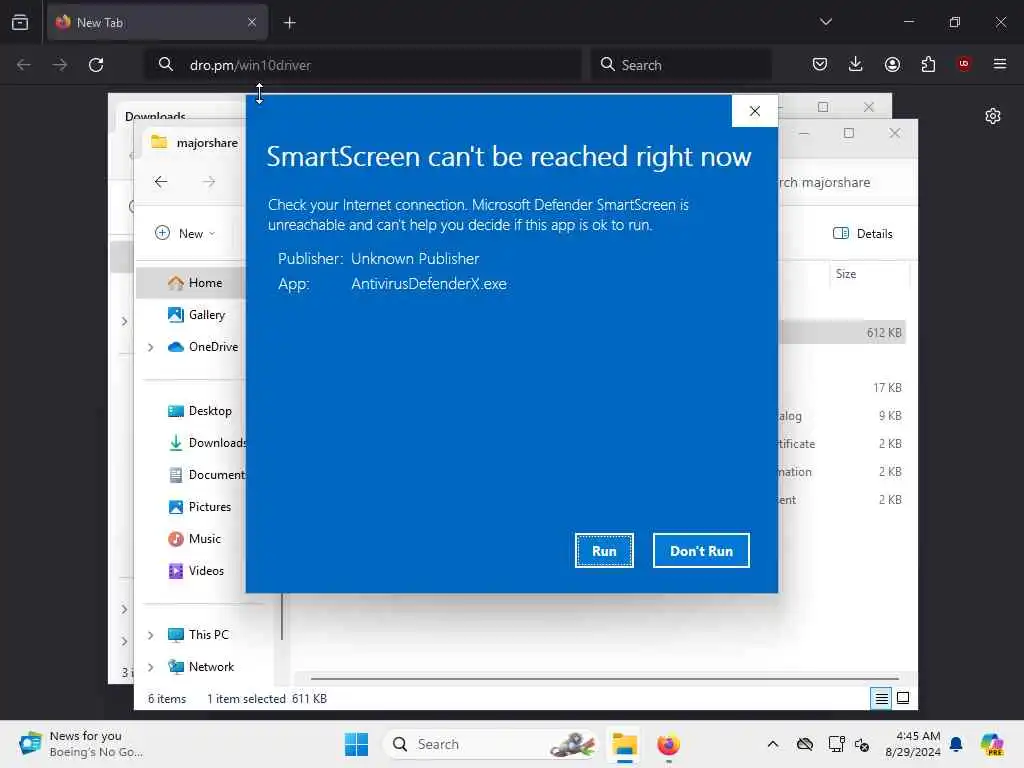
Task: Click the Don't Run button
Action: [701, 551]
